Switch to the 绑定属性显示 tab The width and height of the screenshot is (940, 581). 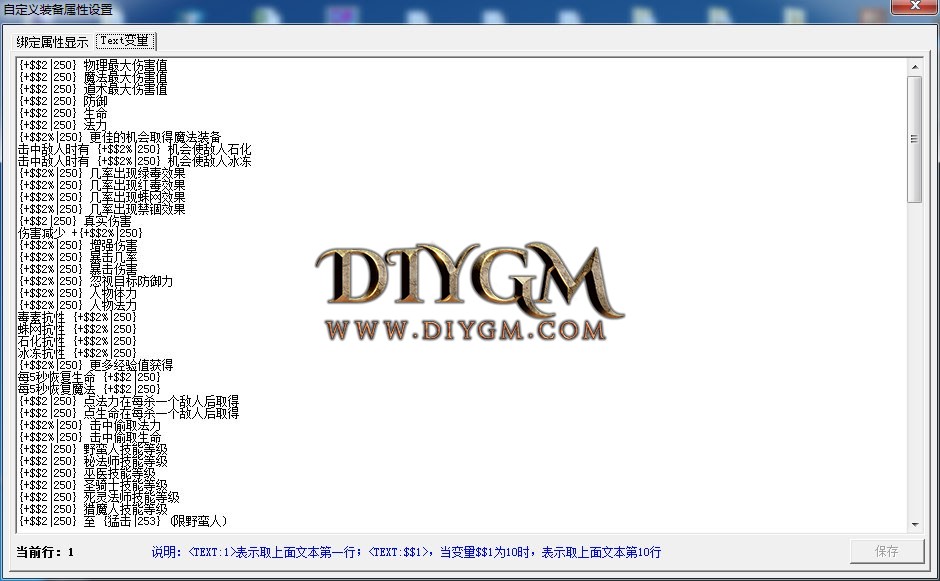click(52, 42)
